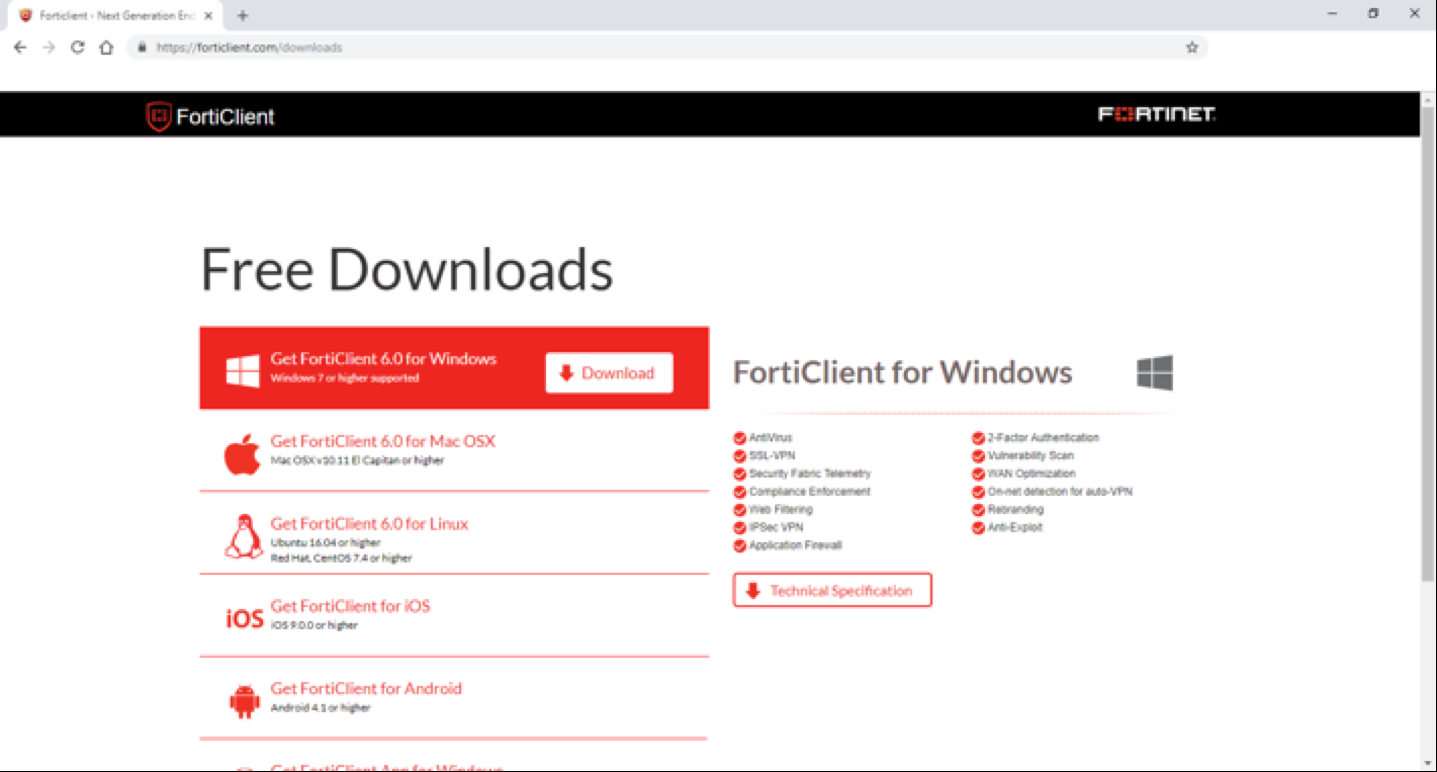
Task: Click 'Ubuntu 16.04 or higher' text
Action: (x=325, y=543)
